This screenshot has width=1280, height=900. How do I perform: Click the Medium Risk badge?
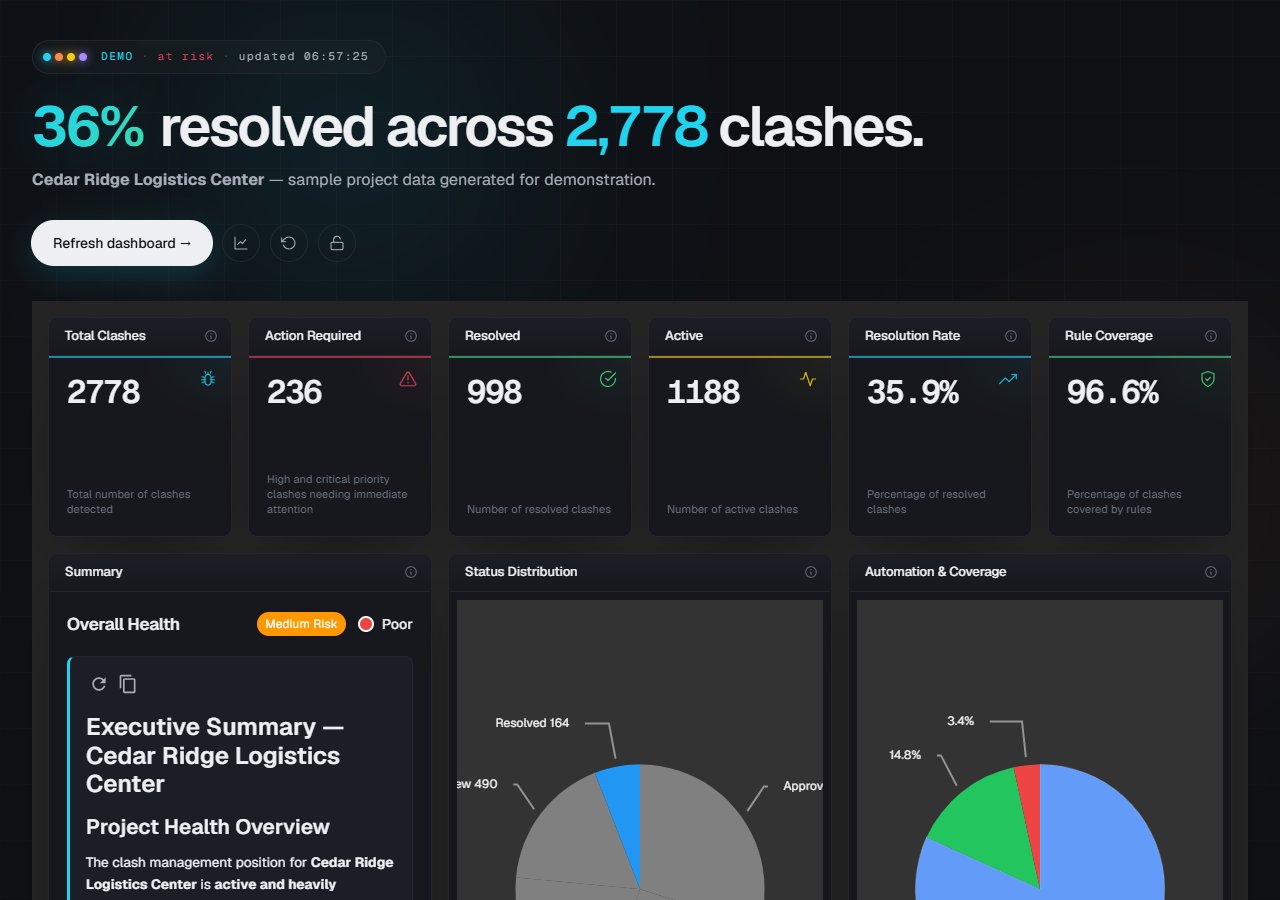click(x=301, y=624)
